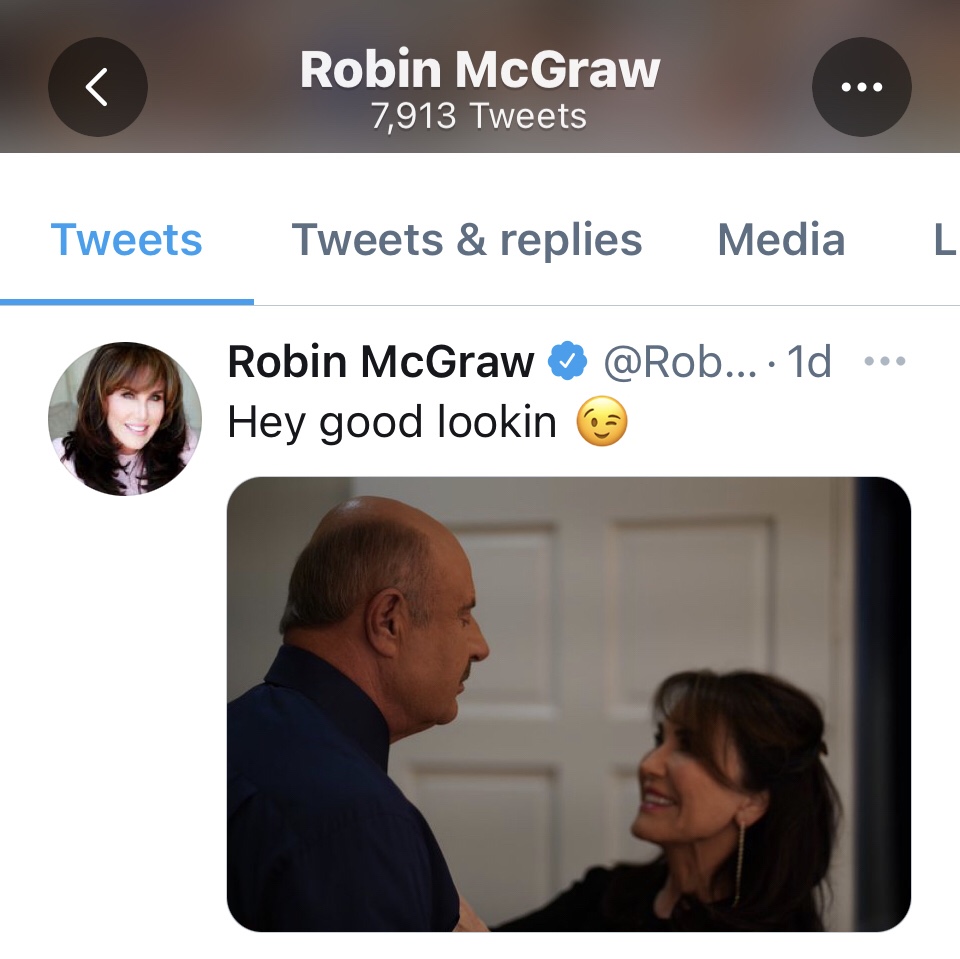Screen dimensions: 960x959
Task: Tap the winking face emoji
Action: tap(602, 422)
